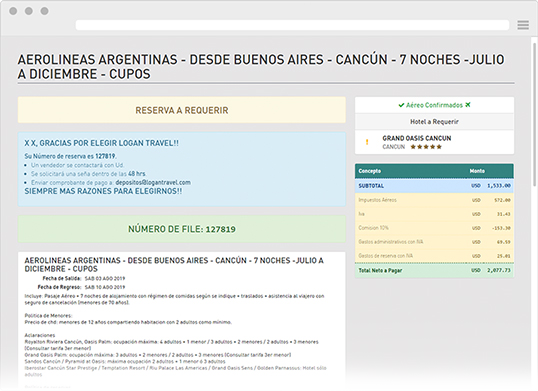The width and height of the screenshot is (538, 391).
Task: Open the hamburger menu icon
Action: coord(523,25)
